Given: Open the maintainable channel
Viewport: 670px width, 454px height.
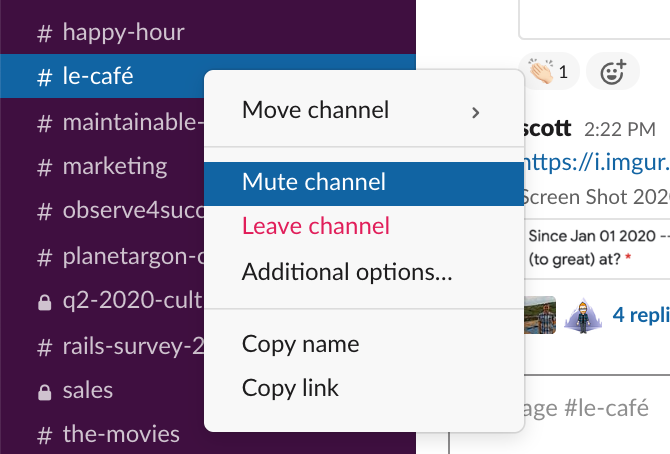Looking at the screenshot, I should (103, 122).
